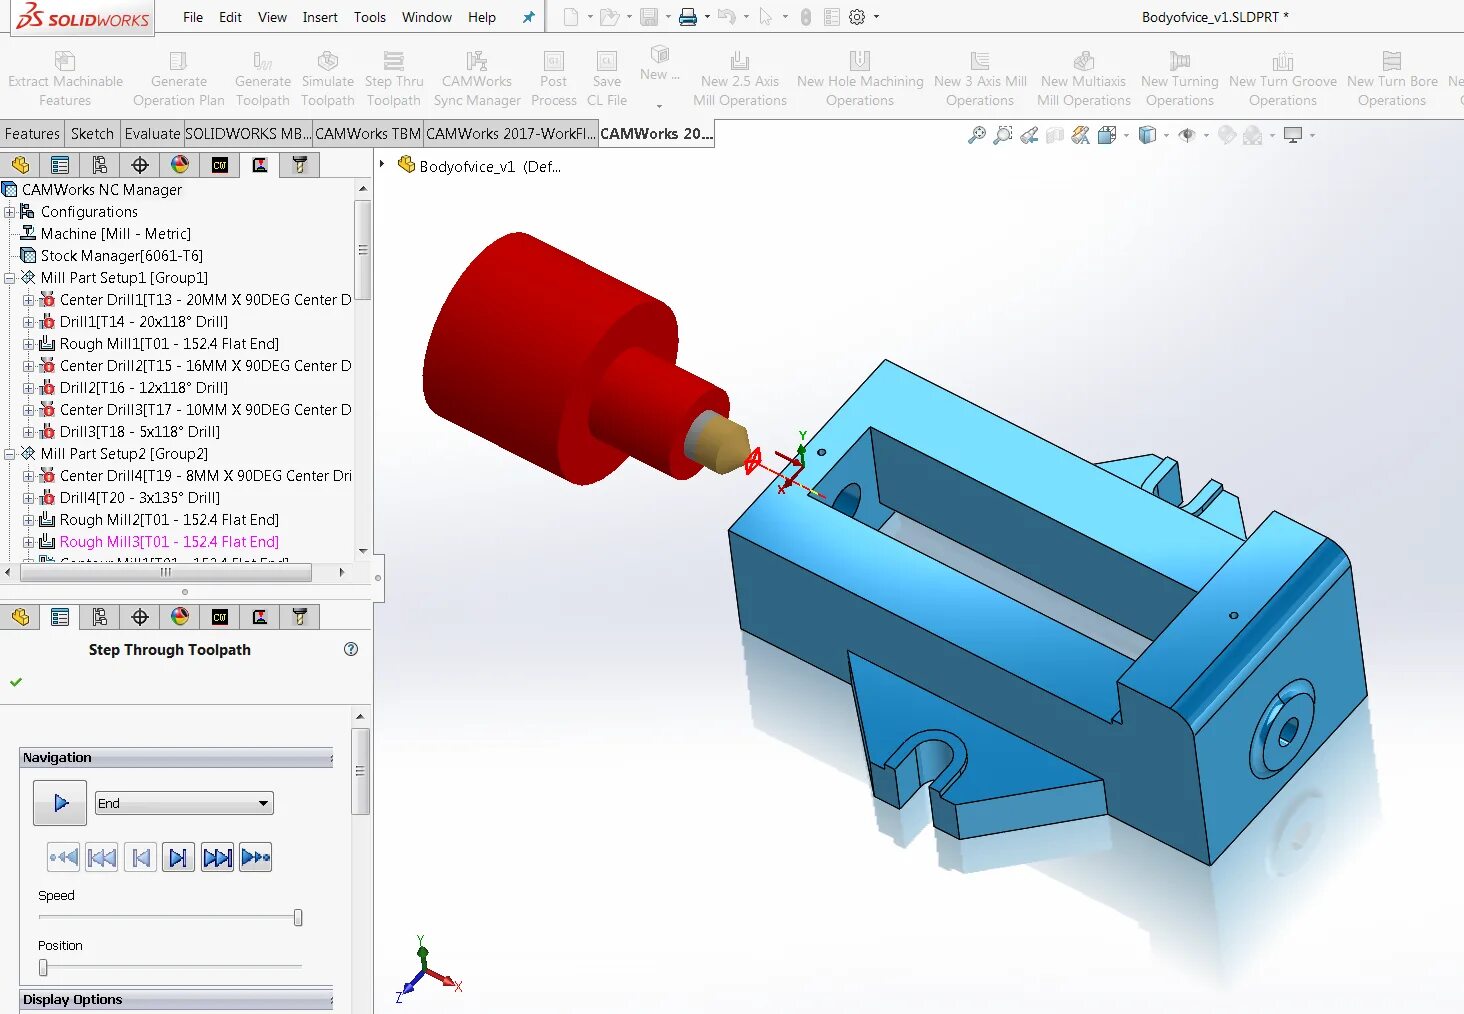This screenshot has width=1464, height=1014.
Task: Click Zoom to Fit in the view toolbar
Action: 977,135
